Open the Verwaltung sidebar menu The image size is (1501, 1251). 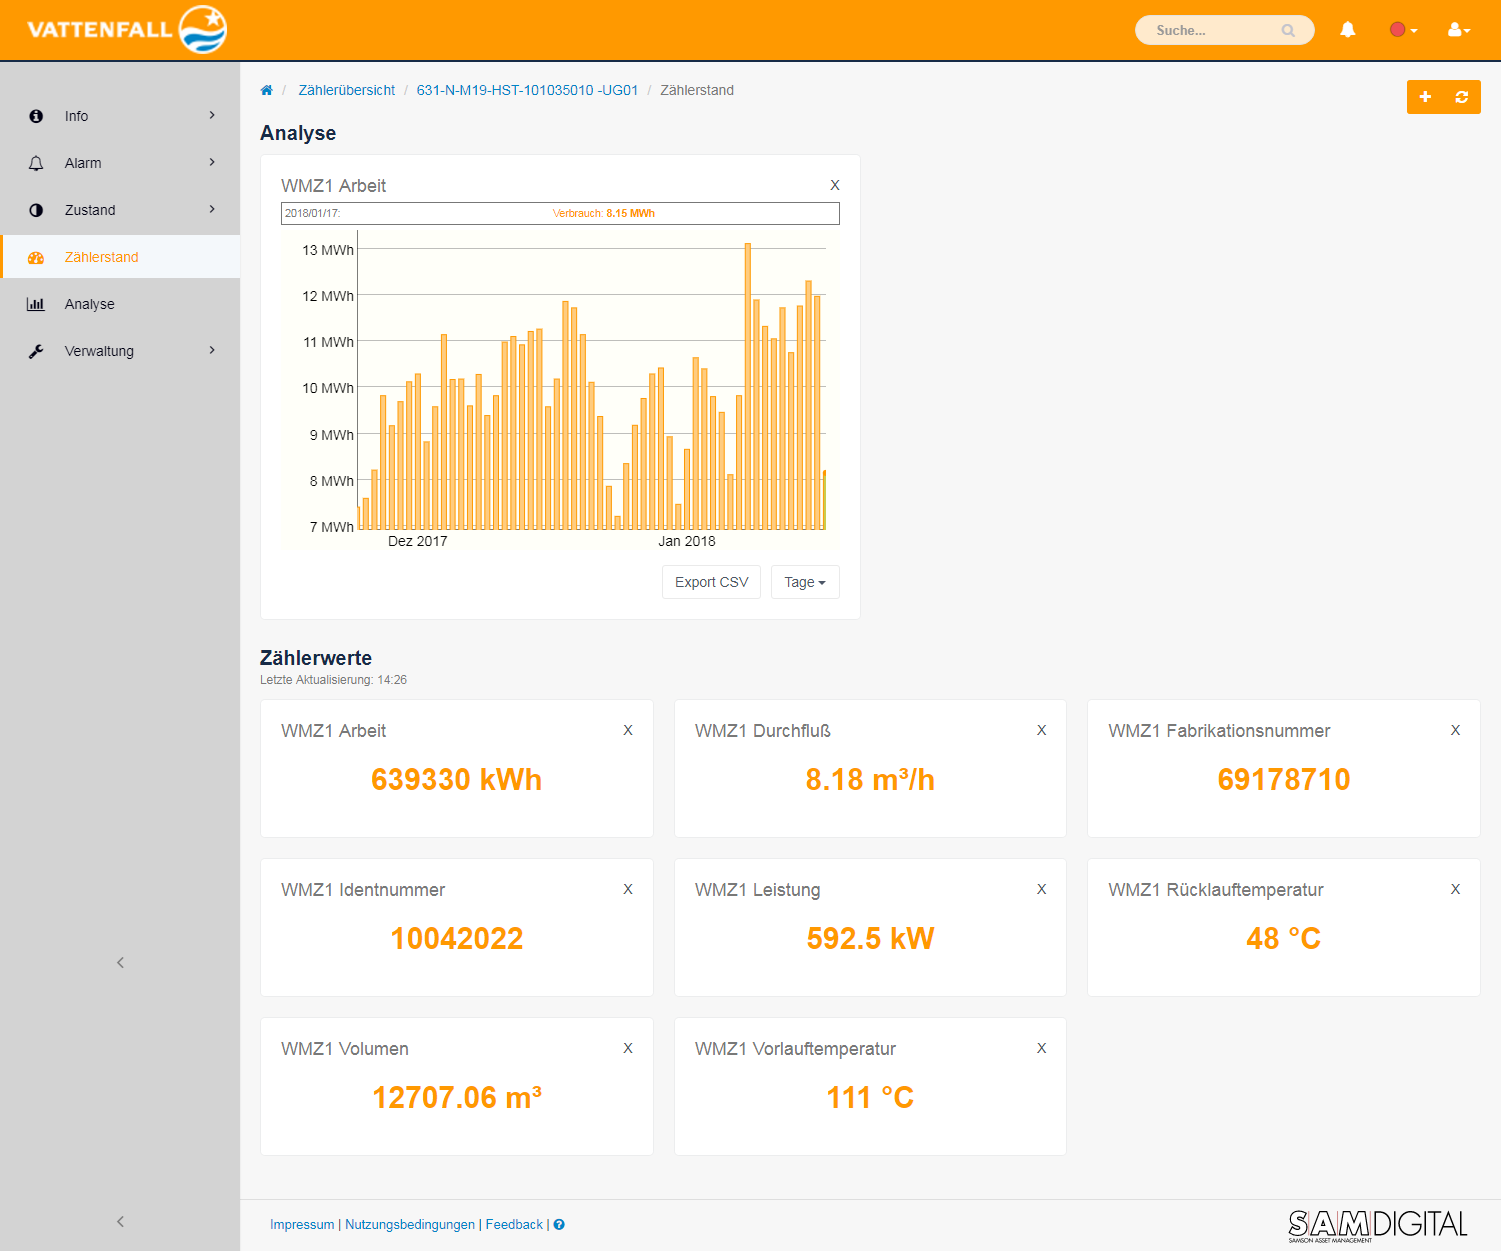pos(120,351)
